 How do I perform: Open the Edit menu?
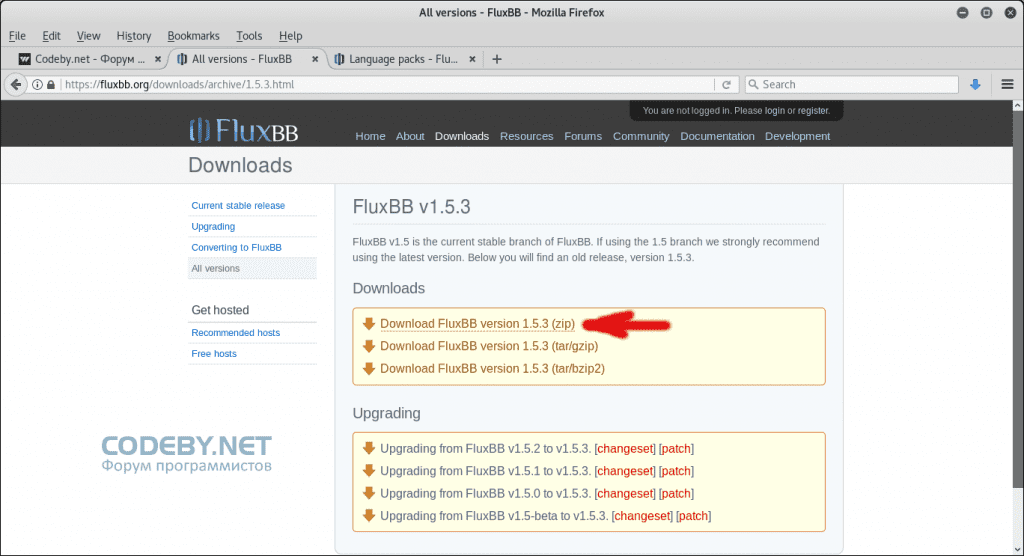[x=51, y=36]
